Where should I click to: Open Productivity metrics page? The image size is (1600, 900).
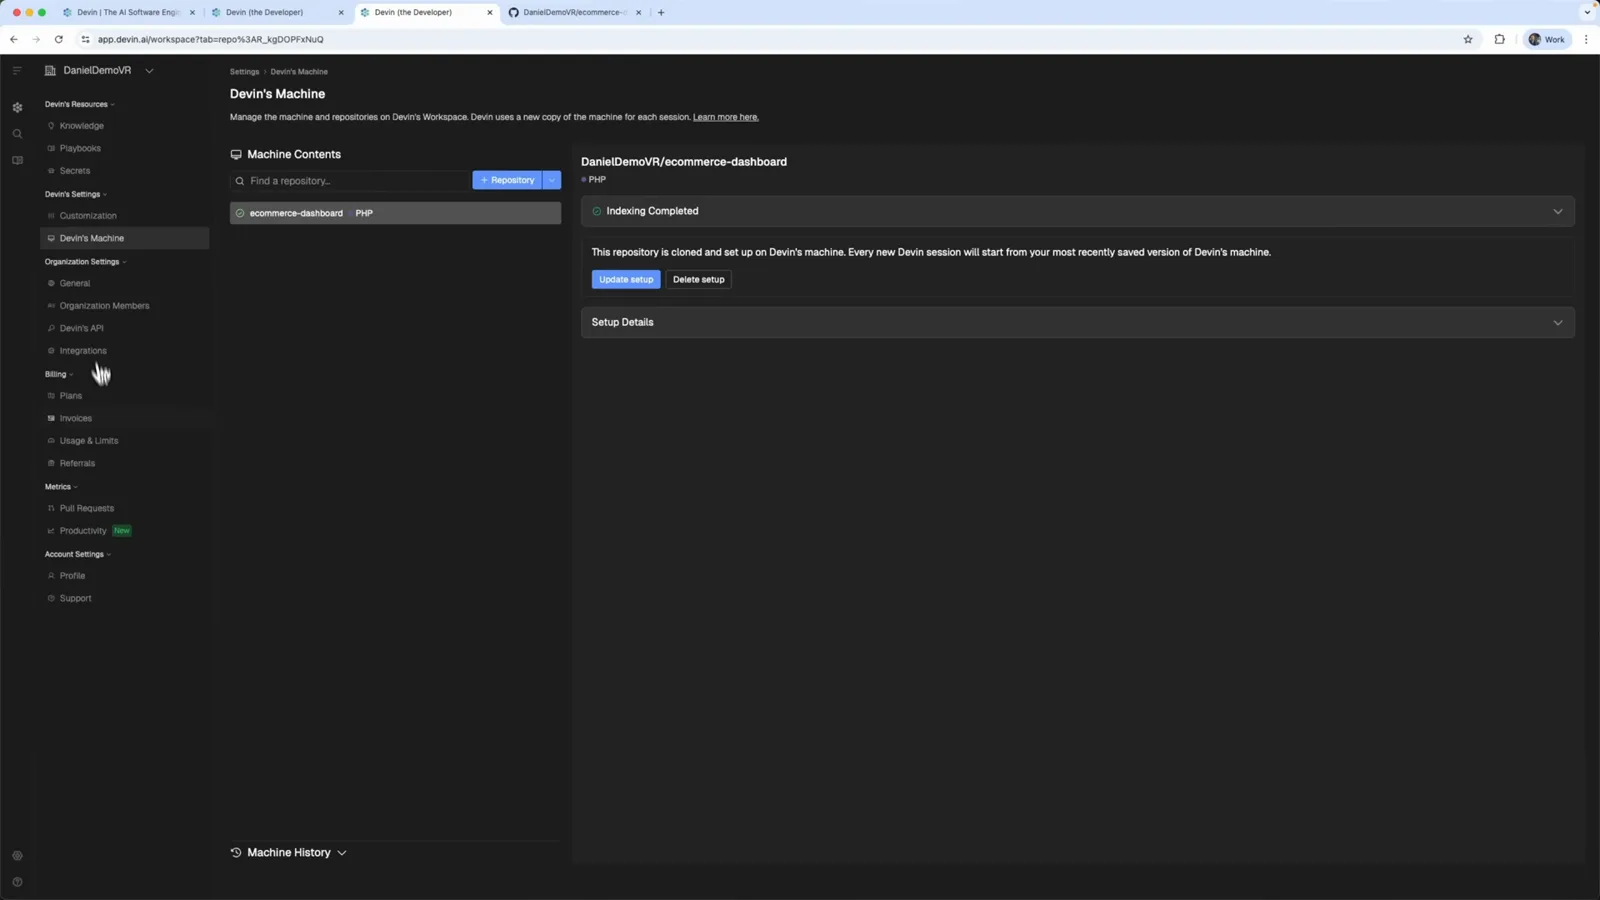pos(125,531)
